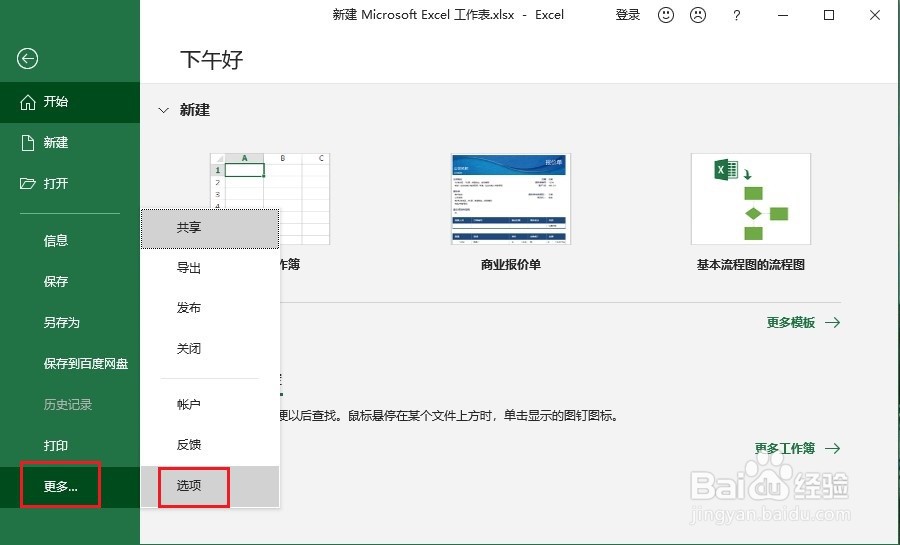Image resolution: width=900 pixels, height=545 pixels.
Task: Click 保存到百度网盘
Action: (70, 364)
